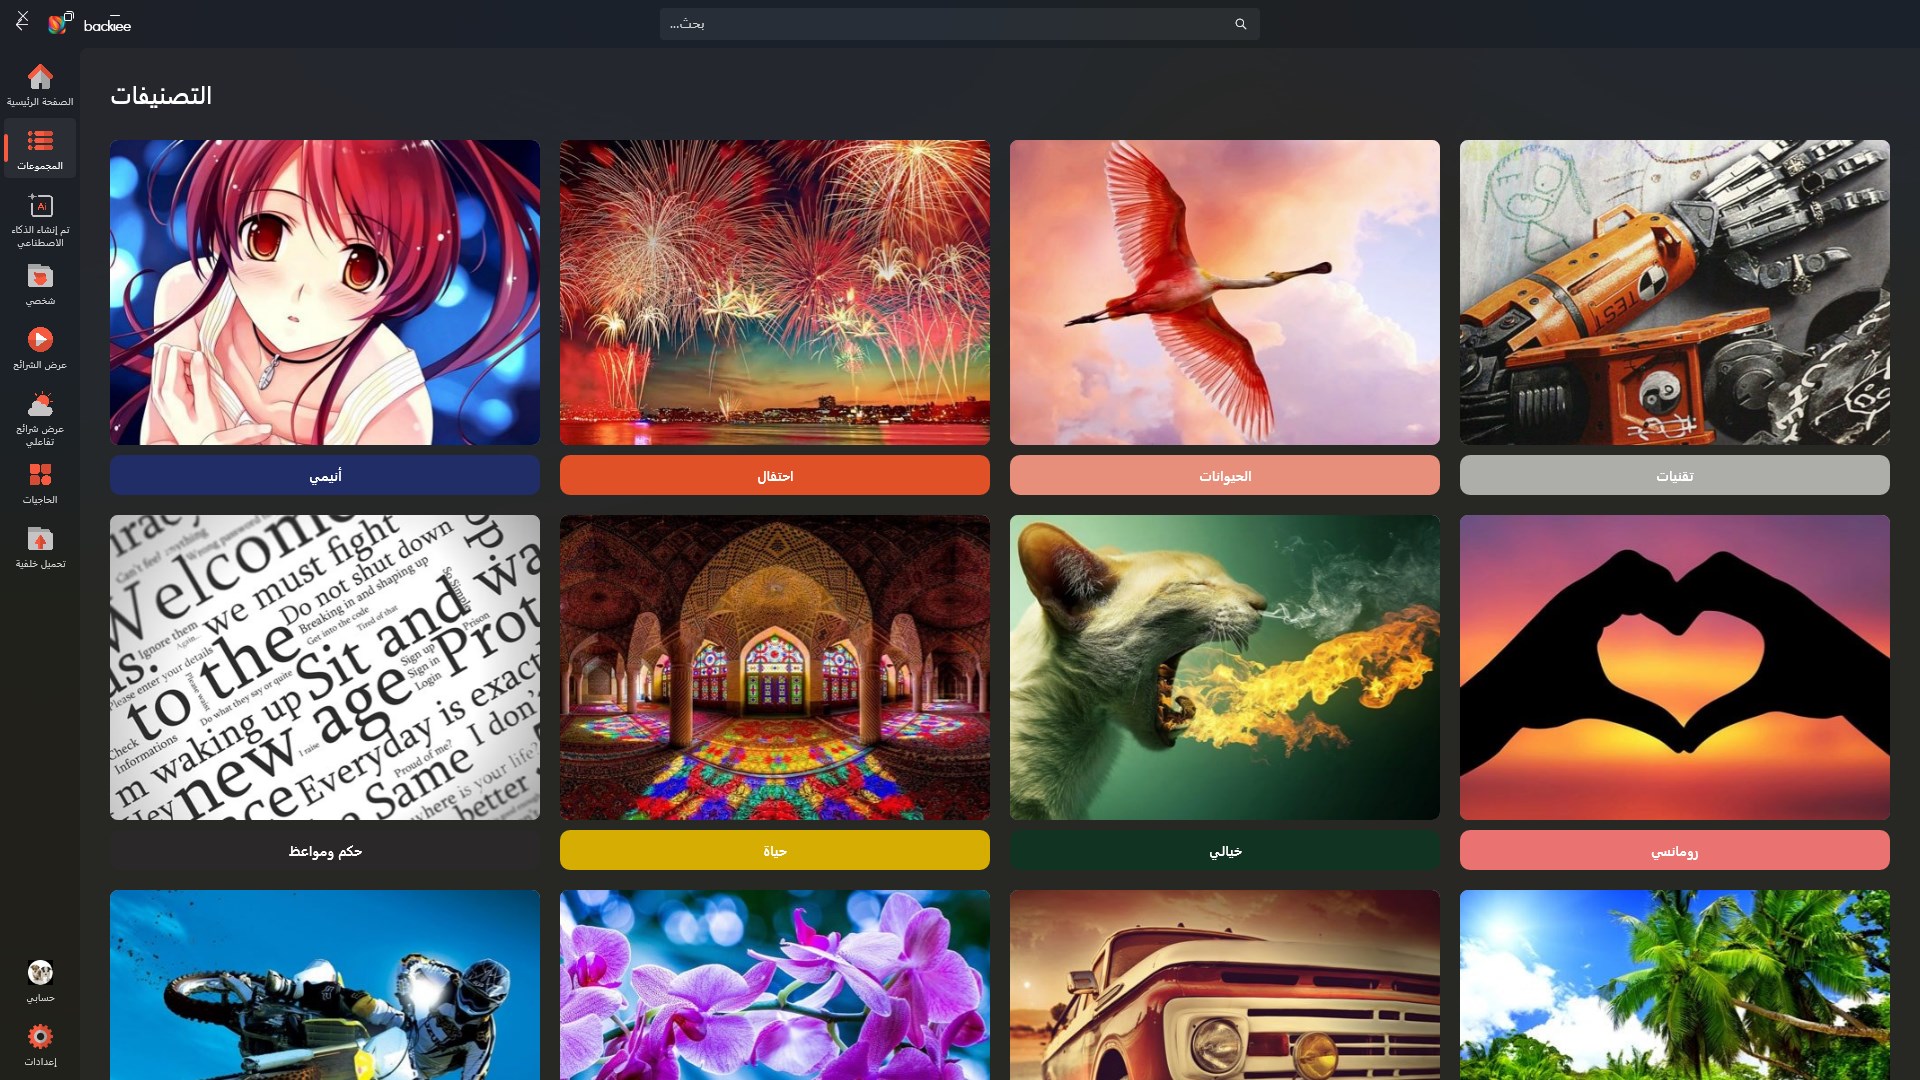Open the Life (حياة) category button
The height and width of the screenshot is (1080, 1920).
pyautogui.click(x=775, y=850)
